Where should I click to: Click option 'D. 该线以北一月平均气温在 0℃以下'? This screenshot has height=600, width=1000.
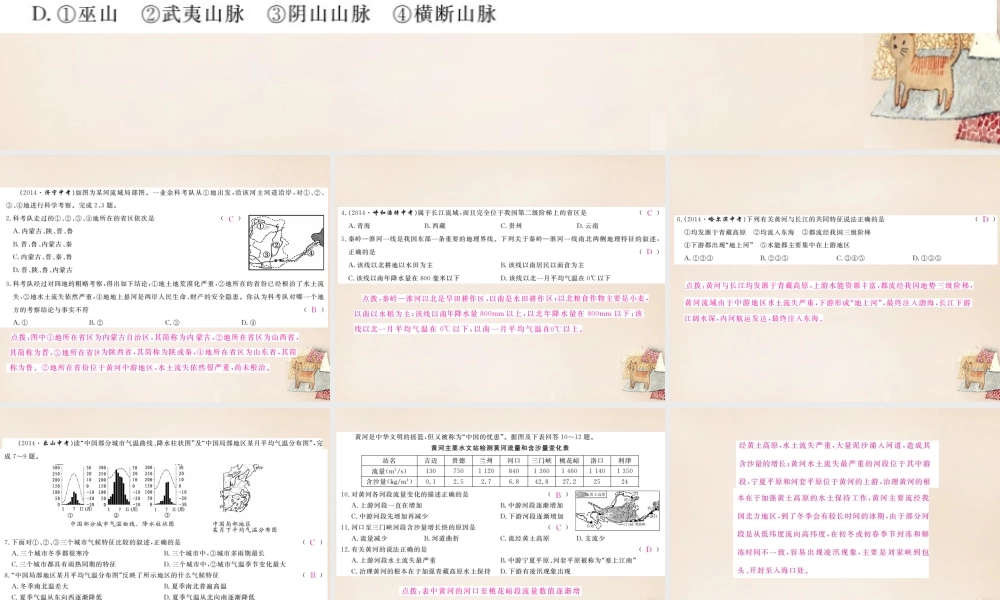tap(555, 278)
